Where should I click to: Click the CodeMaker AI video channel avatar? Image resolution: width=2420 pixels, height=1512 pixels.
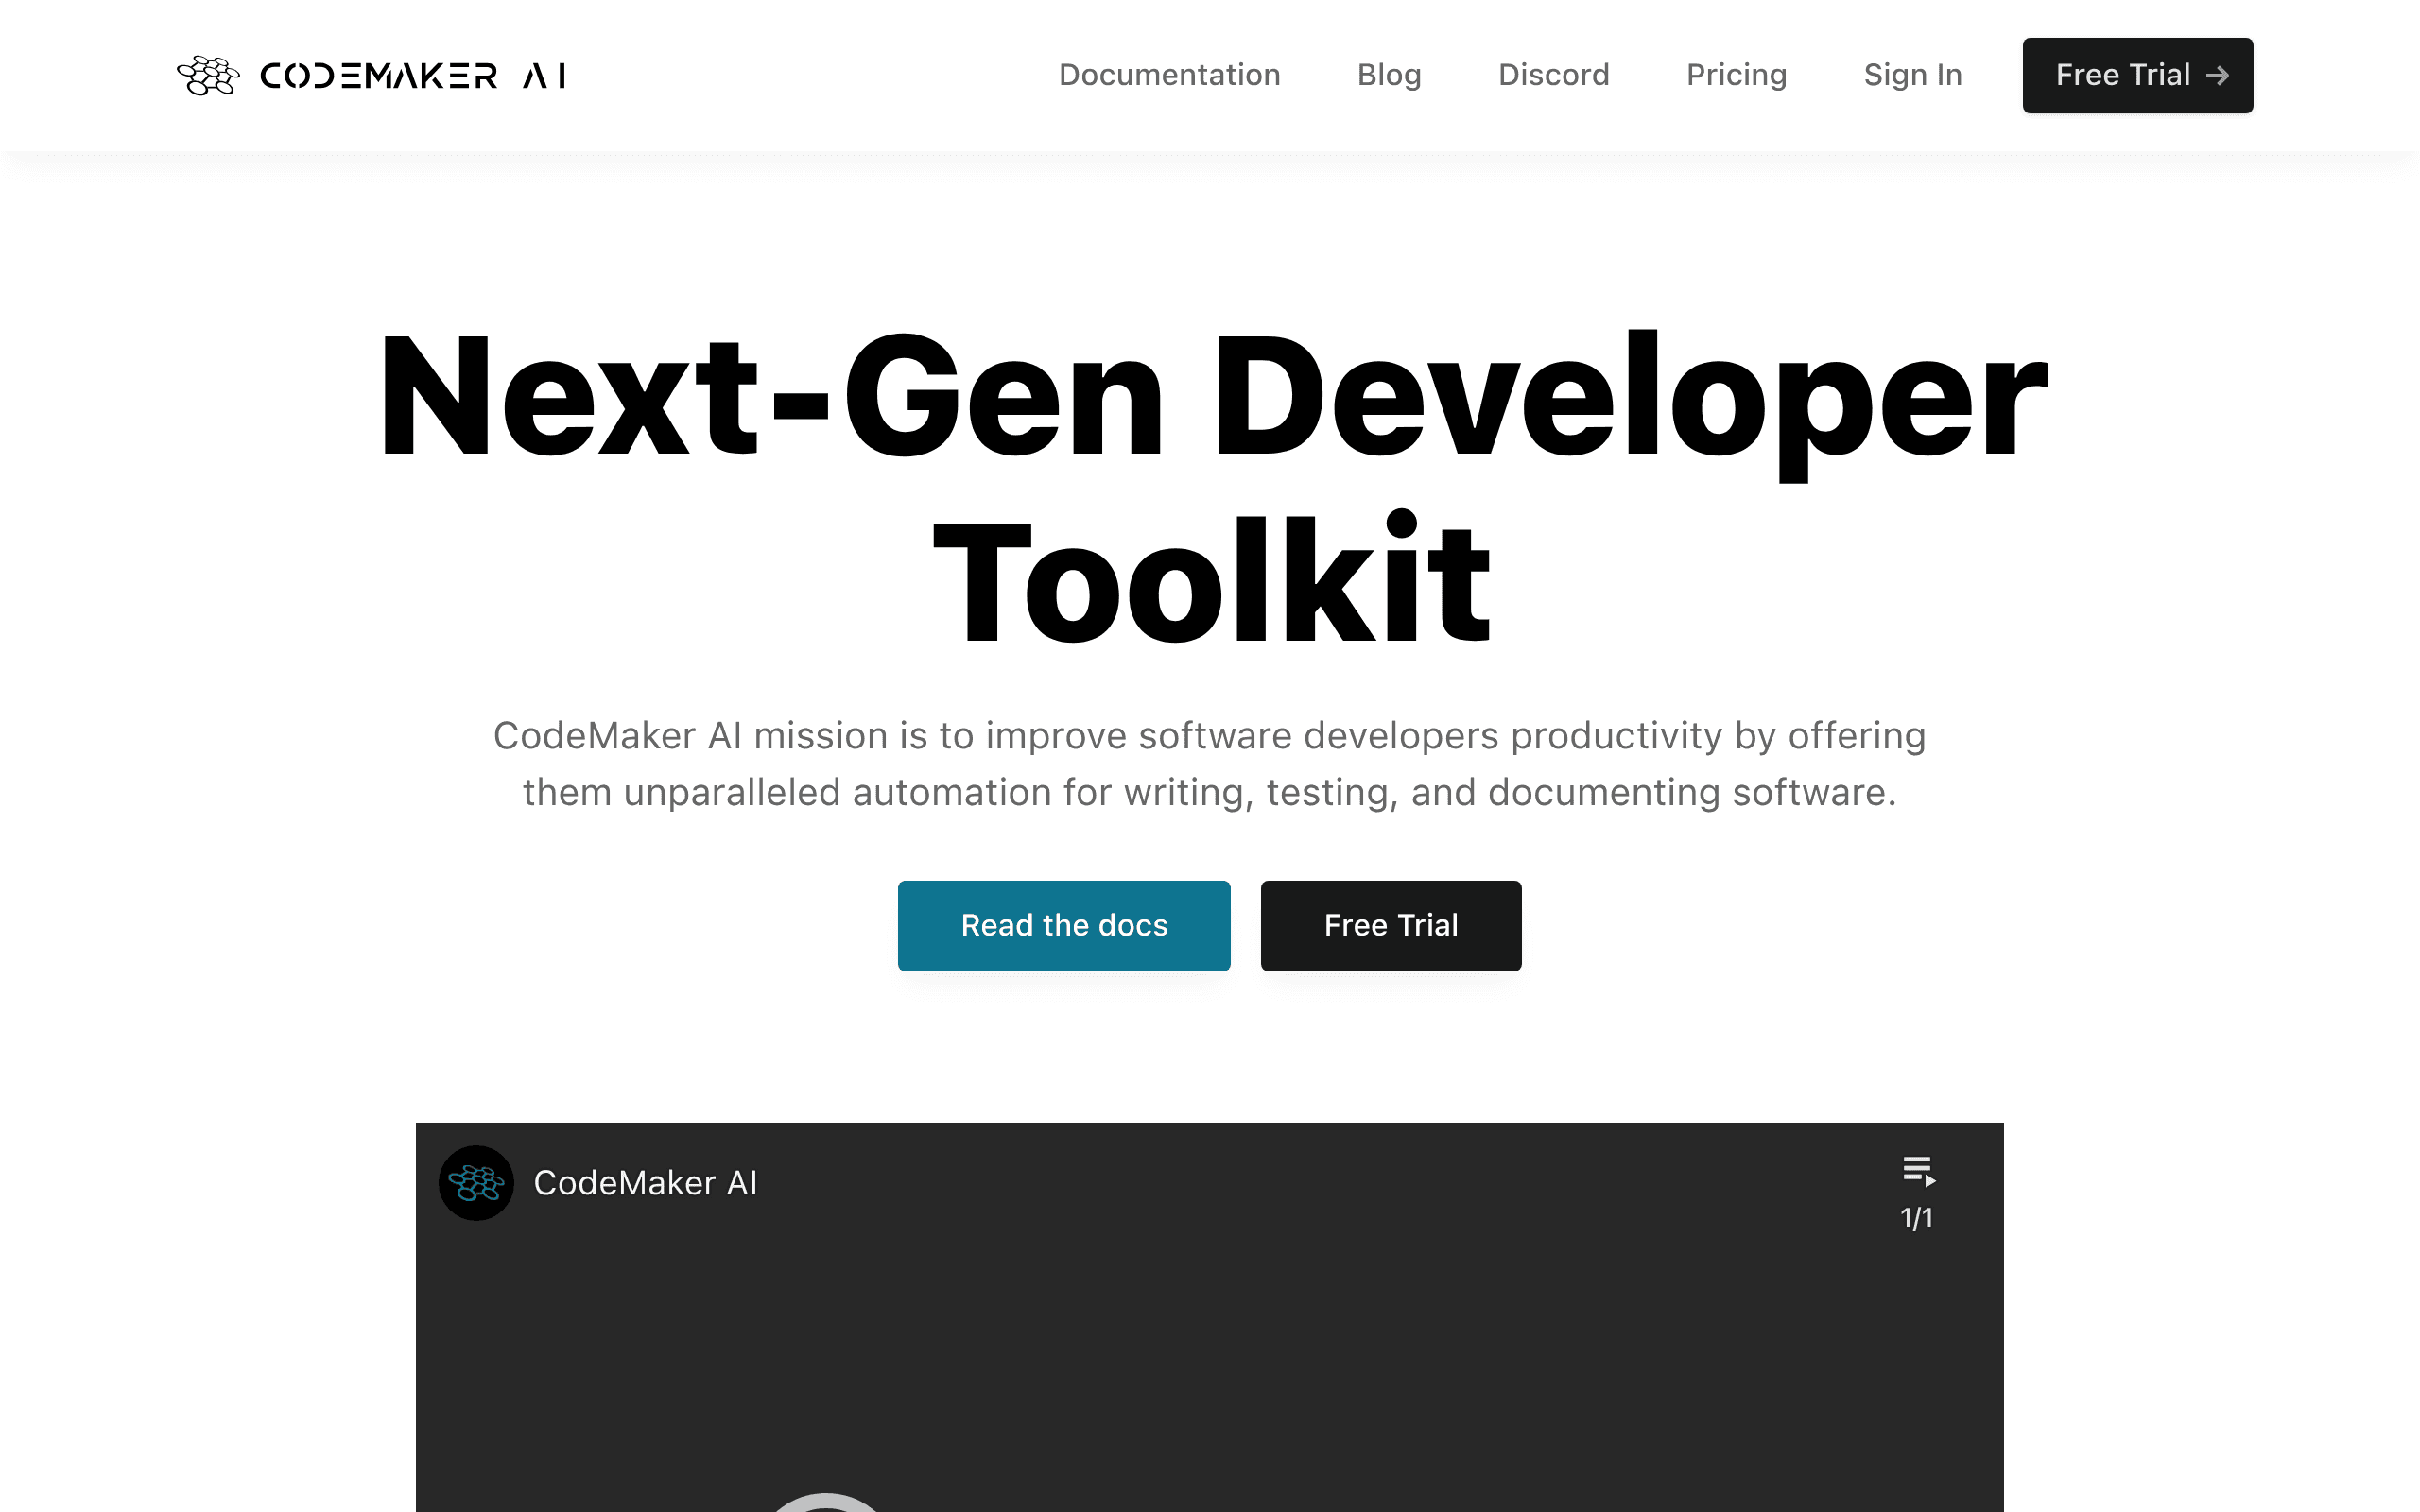(477, 1182)
